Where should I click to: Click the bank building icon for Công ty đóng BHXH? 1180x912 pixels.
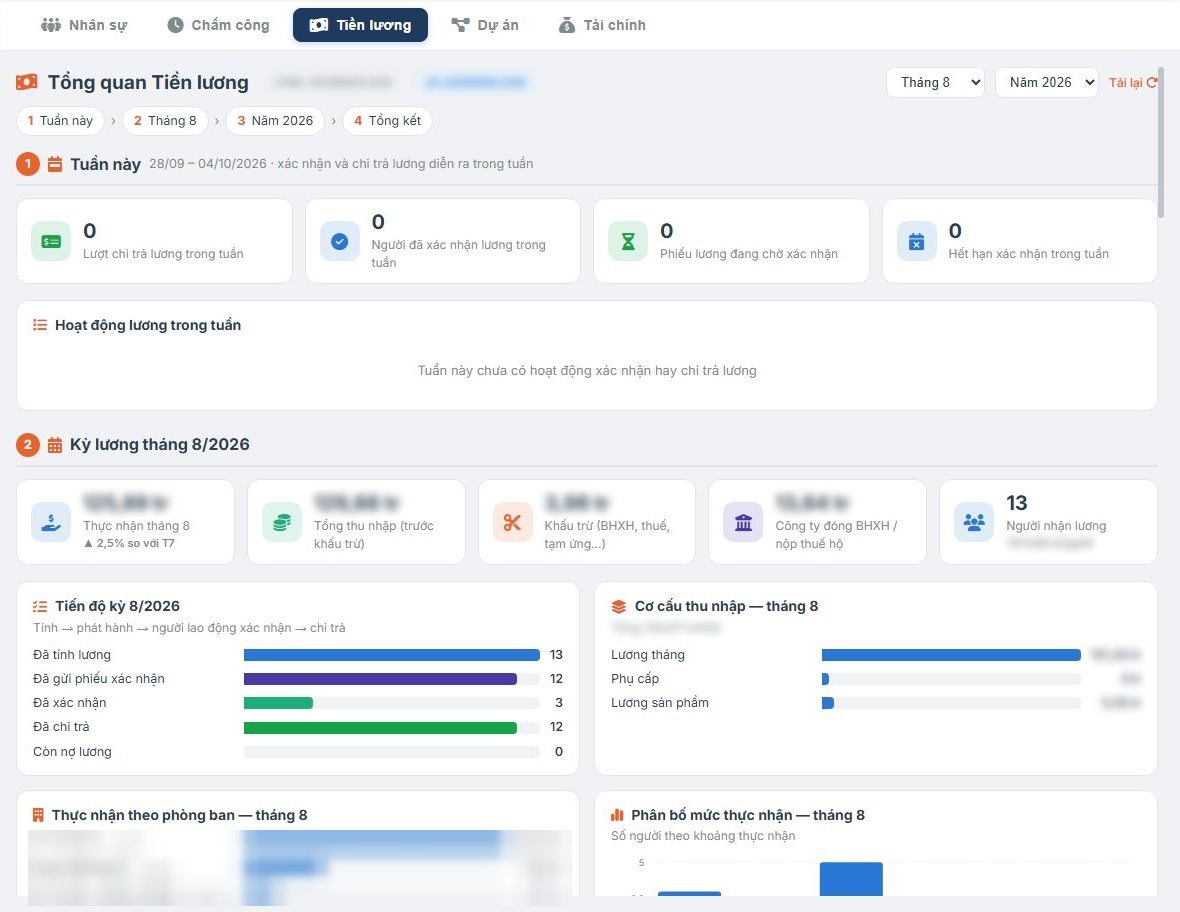click(x=744, y=522)
